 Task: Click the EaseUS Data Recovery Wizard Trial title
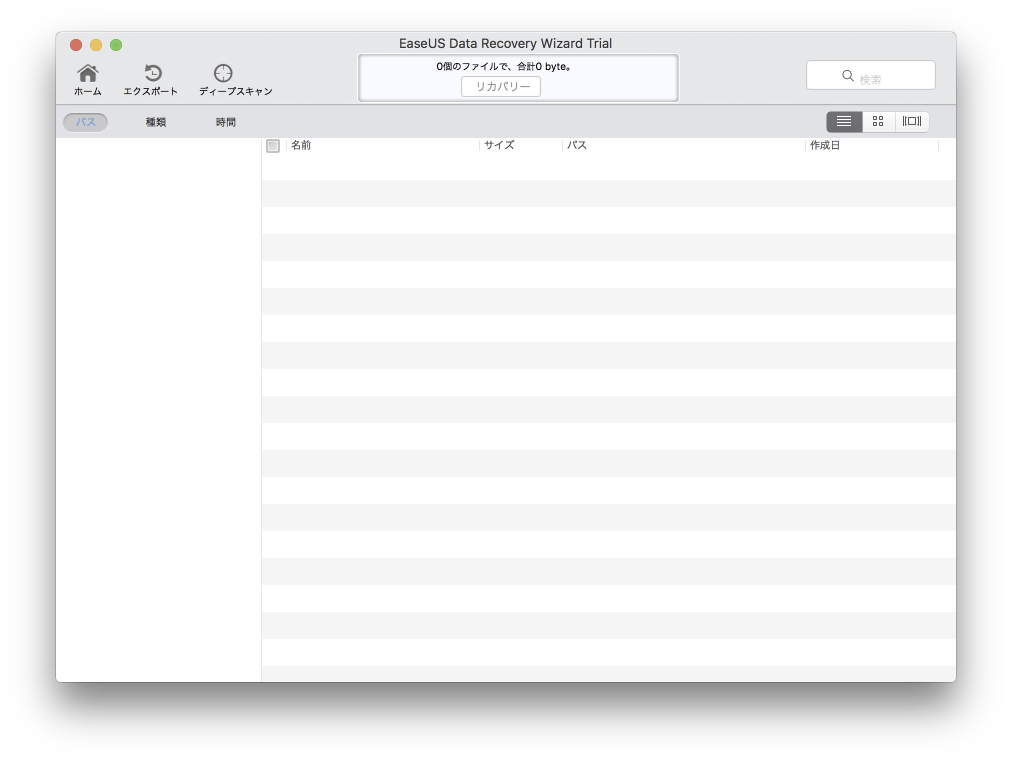505,43
